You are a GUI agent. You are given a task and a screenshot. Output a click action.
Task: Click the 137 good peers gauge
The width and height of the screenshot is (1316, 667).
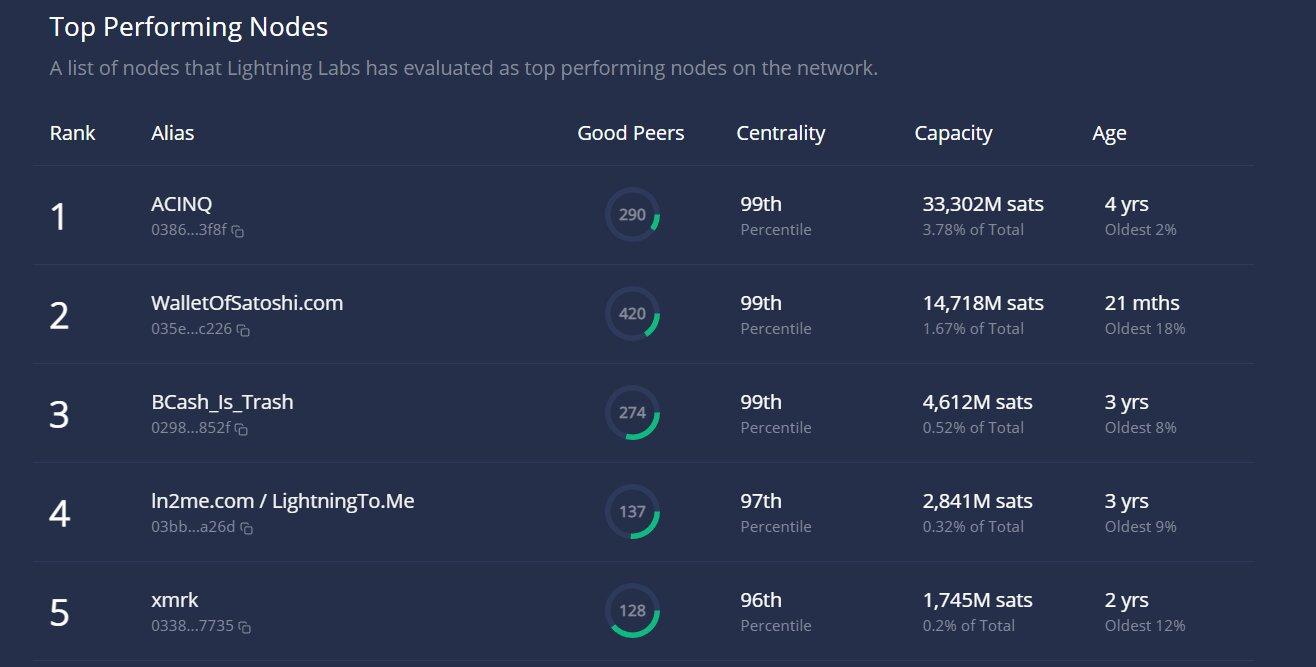click(632, 512)
